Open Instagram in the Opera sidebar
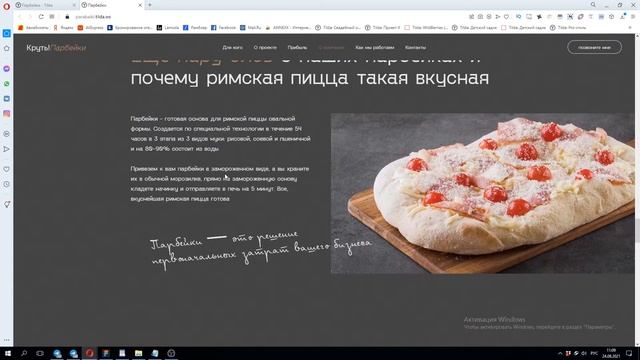The height and width of the screenshot is (360, 640). (x=7, y=114)
